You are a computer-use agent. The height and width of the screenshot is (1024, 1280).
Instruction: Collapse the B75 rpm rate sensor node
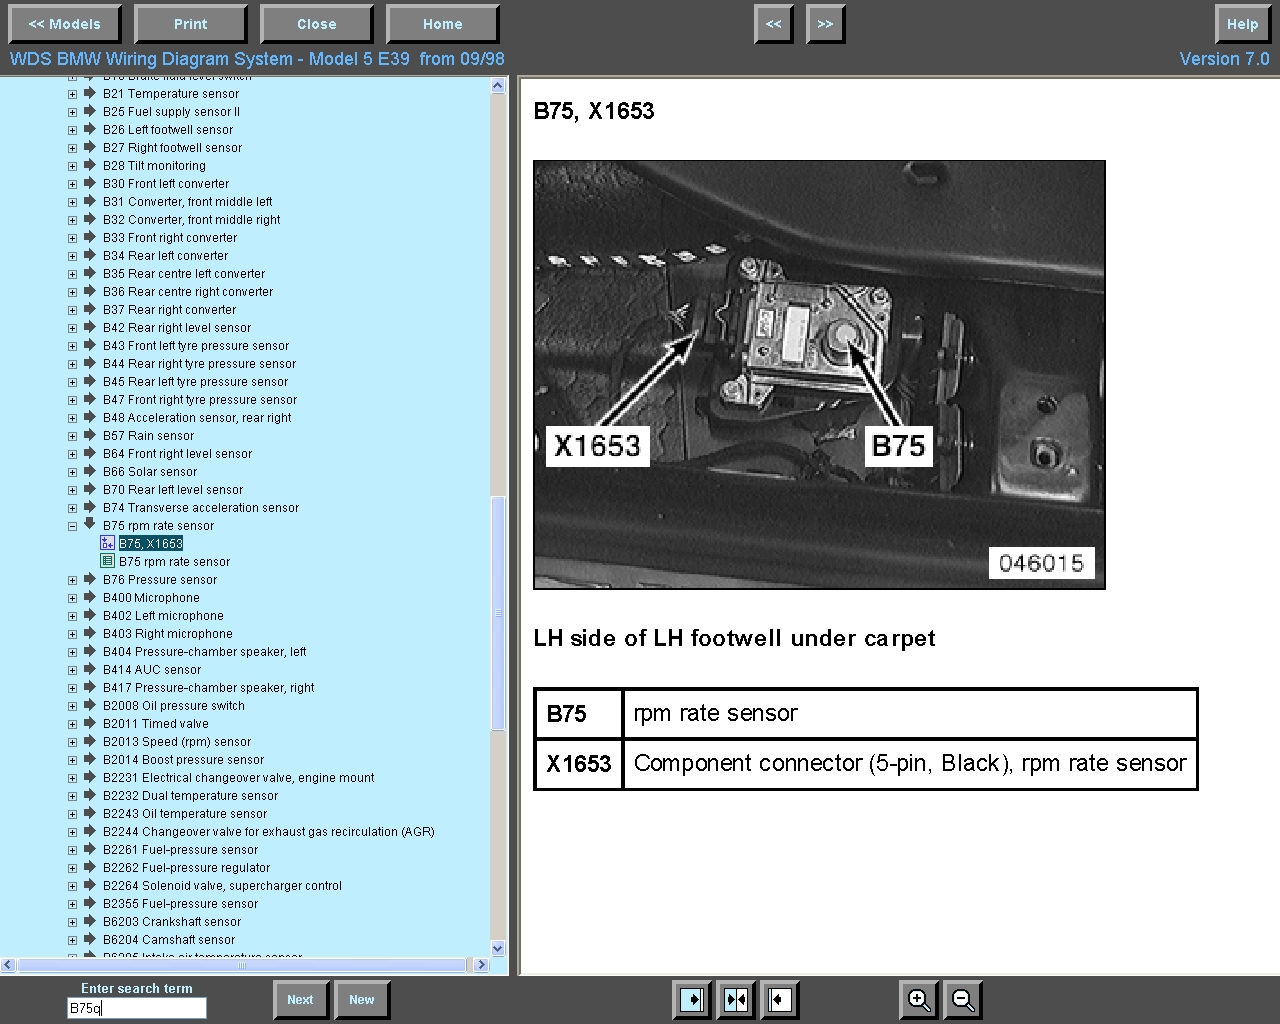(72, 526)
